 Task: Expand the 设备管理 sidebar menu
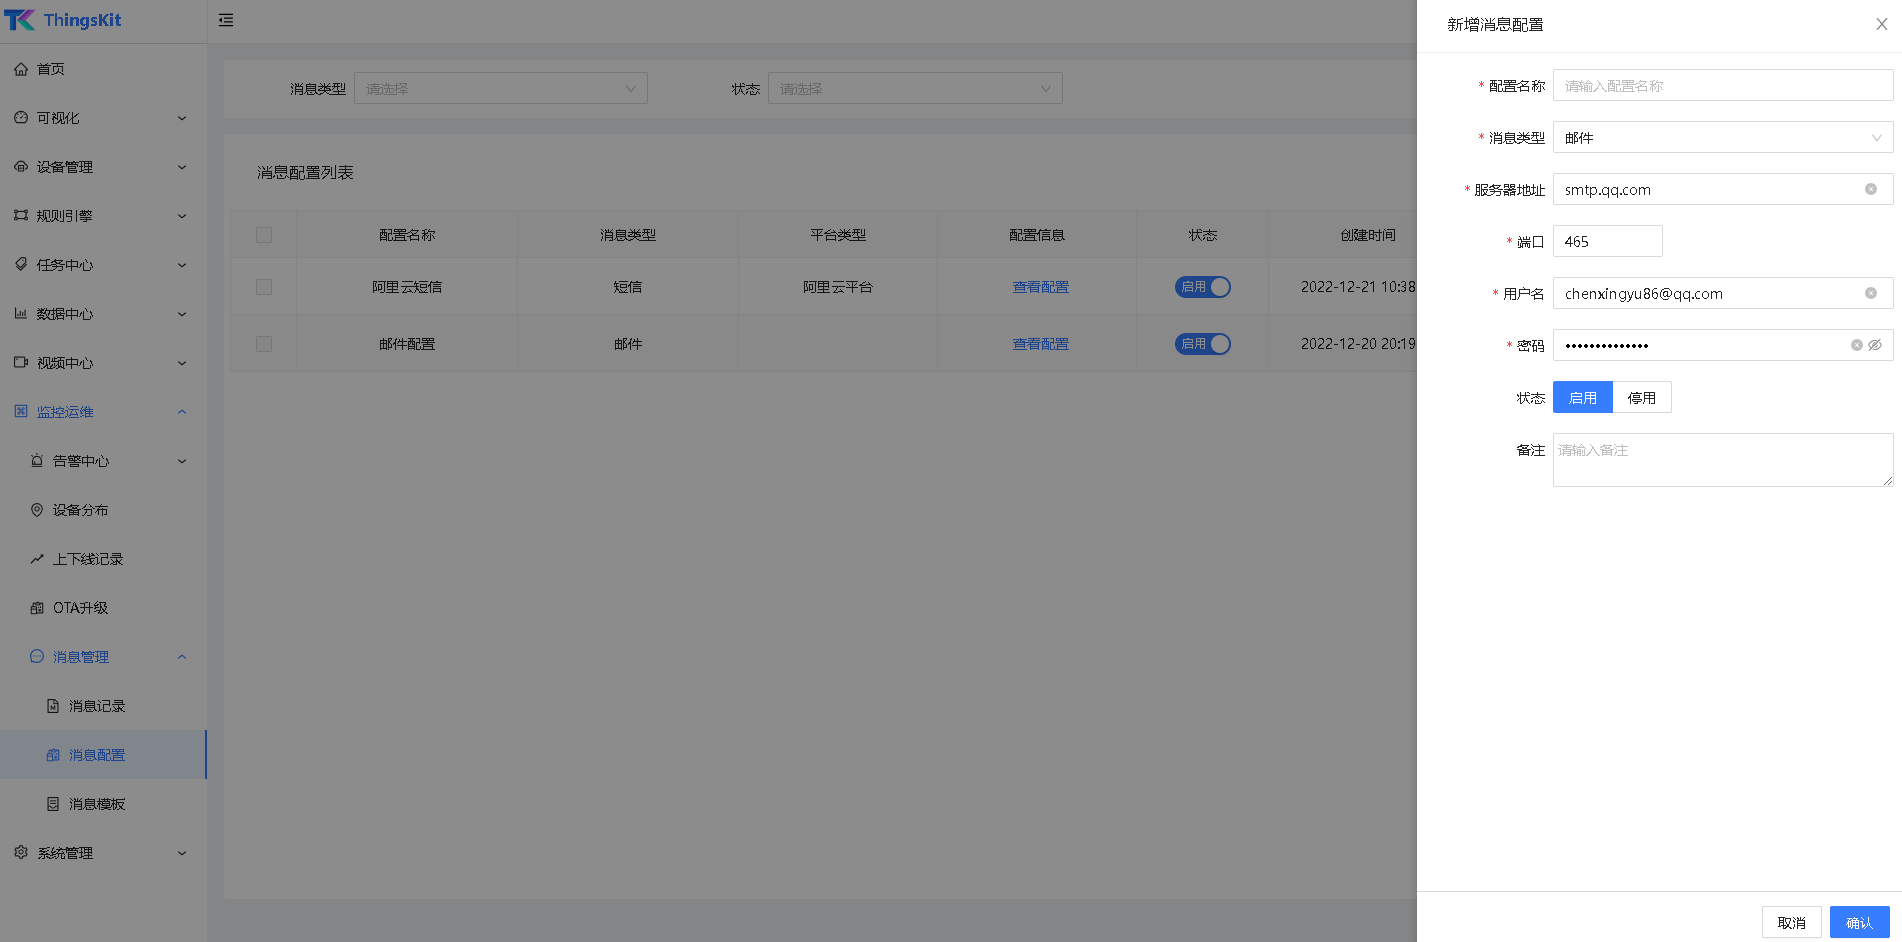click(x=100, y=167)
